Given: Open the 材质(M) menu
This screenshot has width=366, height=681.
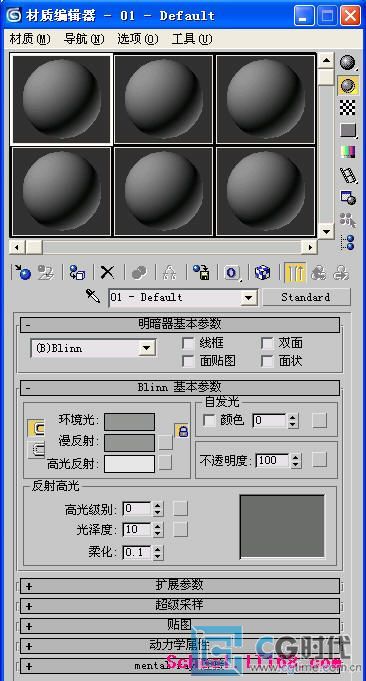Looking at the screenshot, I should (30, 39).
